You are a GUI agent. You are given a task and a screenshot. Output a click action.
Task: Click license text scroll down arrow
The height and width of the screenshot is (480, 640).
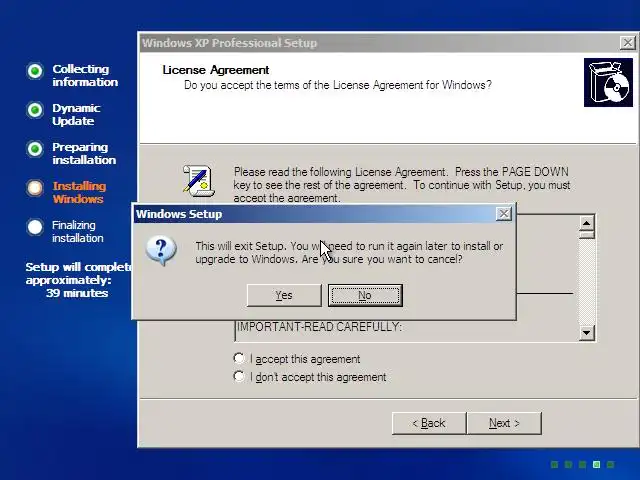tap(587, 332)
